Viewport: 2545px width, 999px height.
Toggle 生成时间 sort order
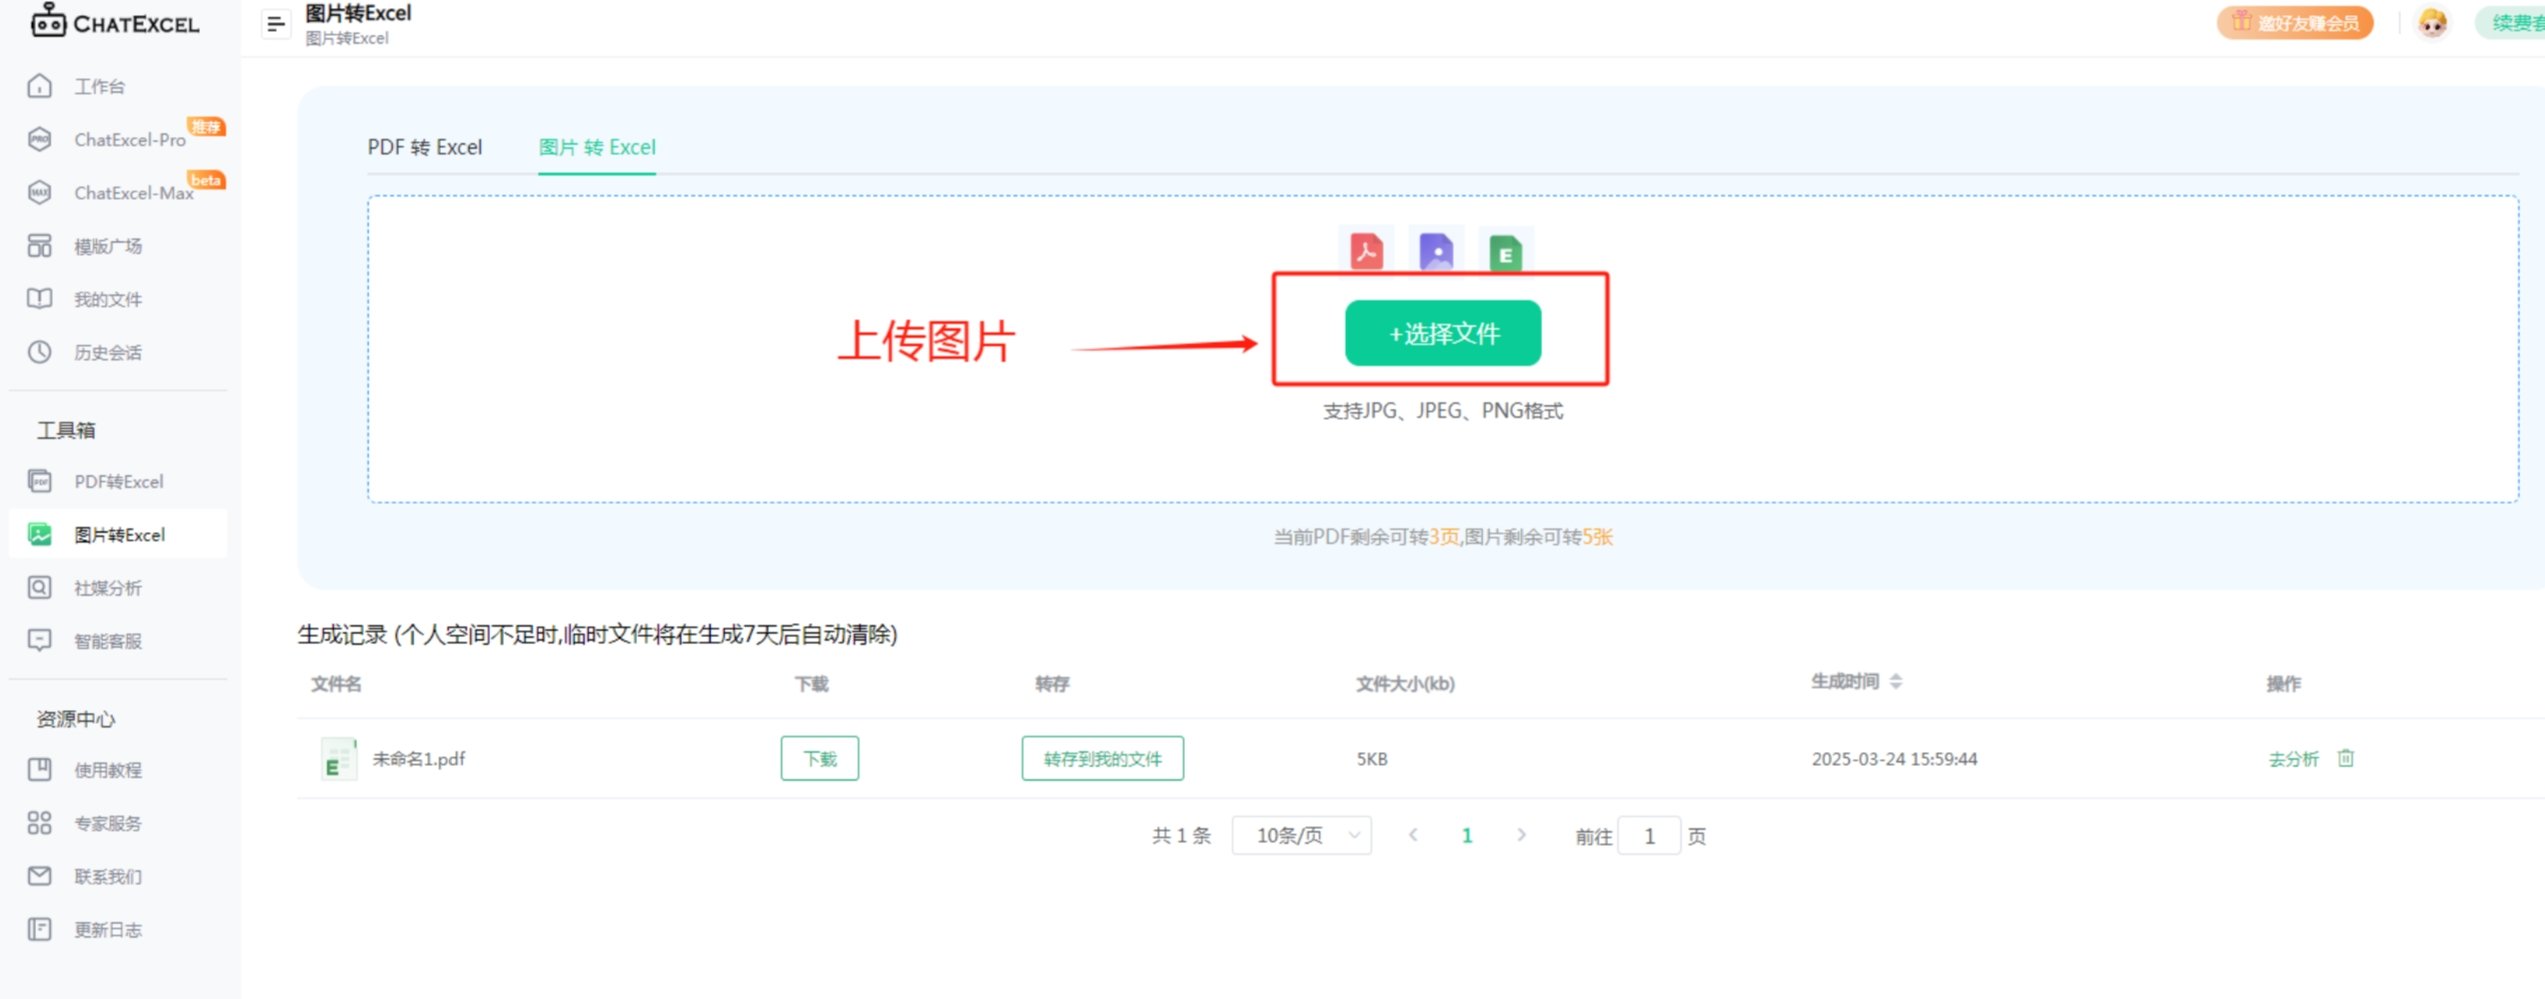[x=1895, y=681]
